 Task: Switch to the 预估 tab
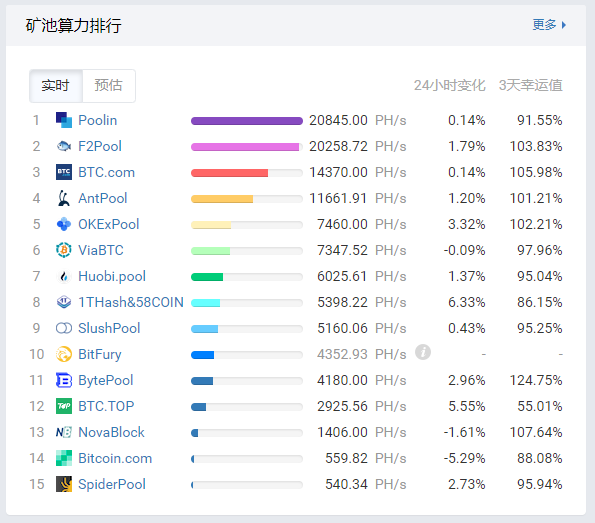[109, 86]
